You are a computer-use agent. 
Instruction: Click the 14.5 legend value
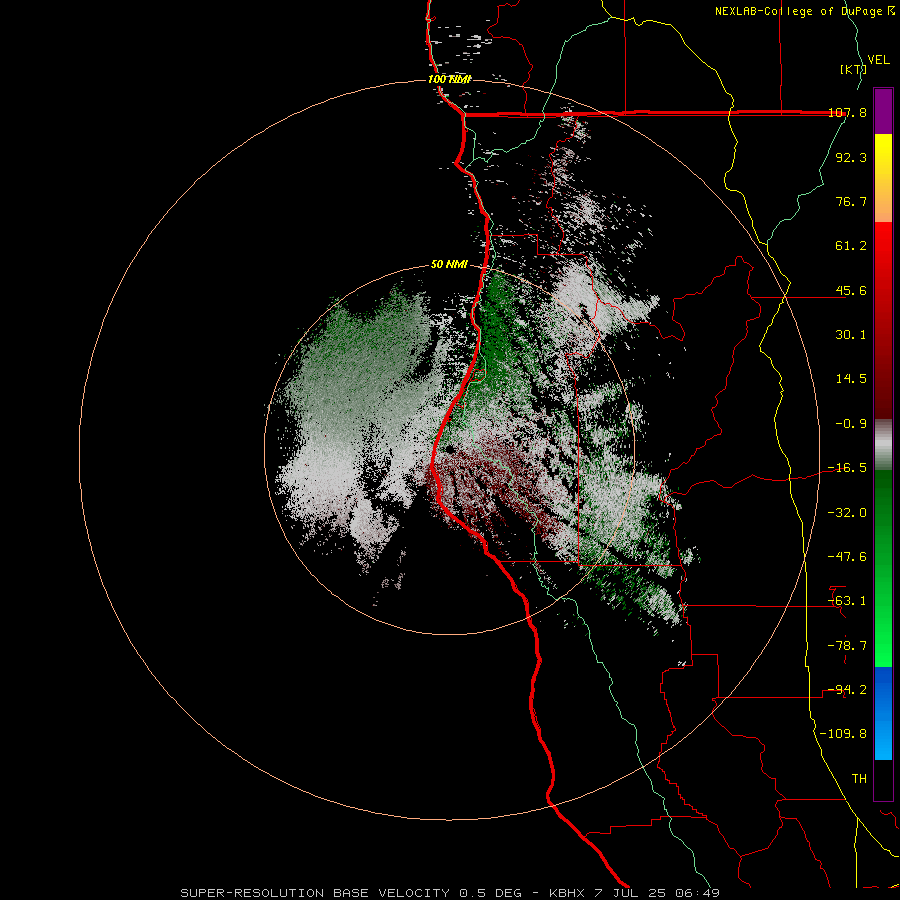click(x=851, y=379)
